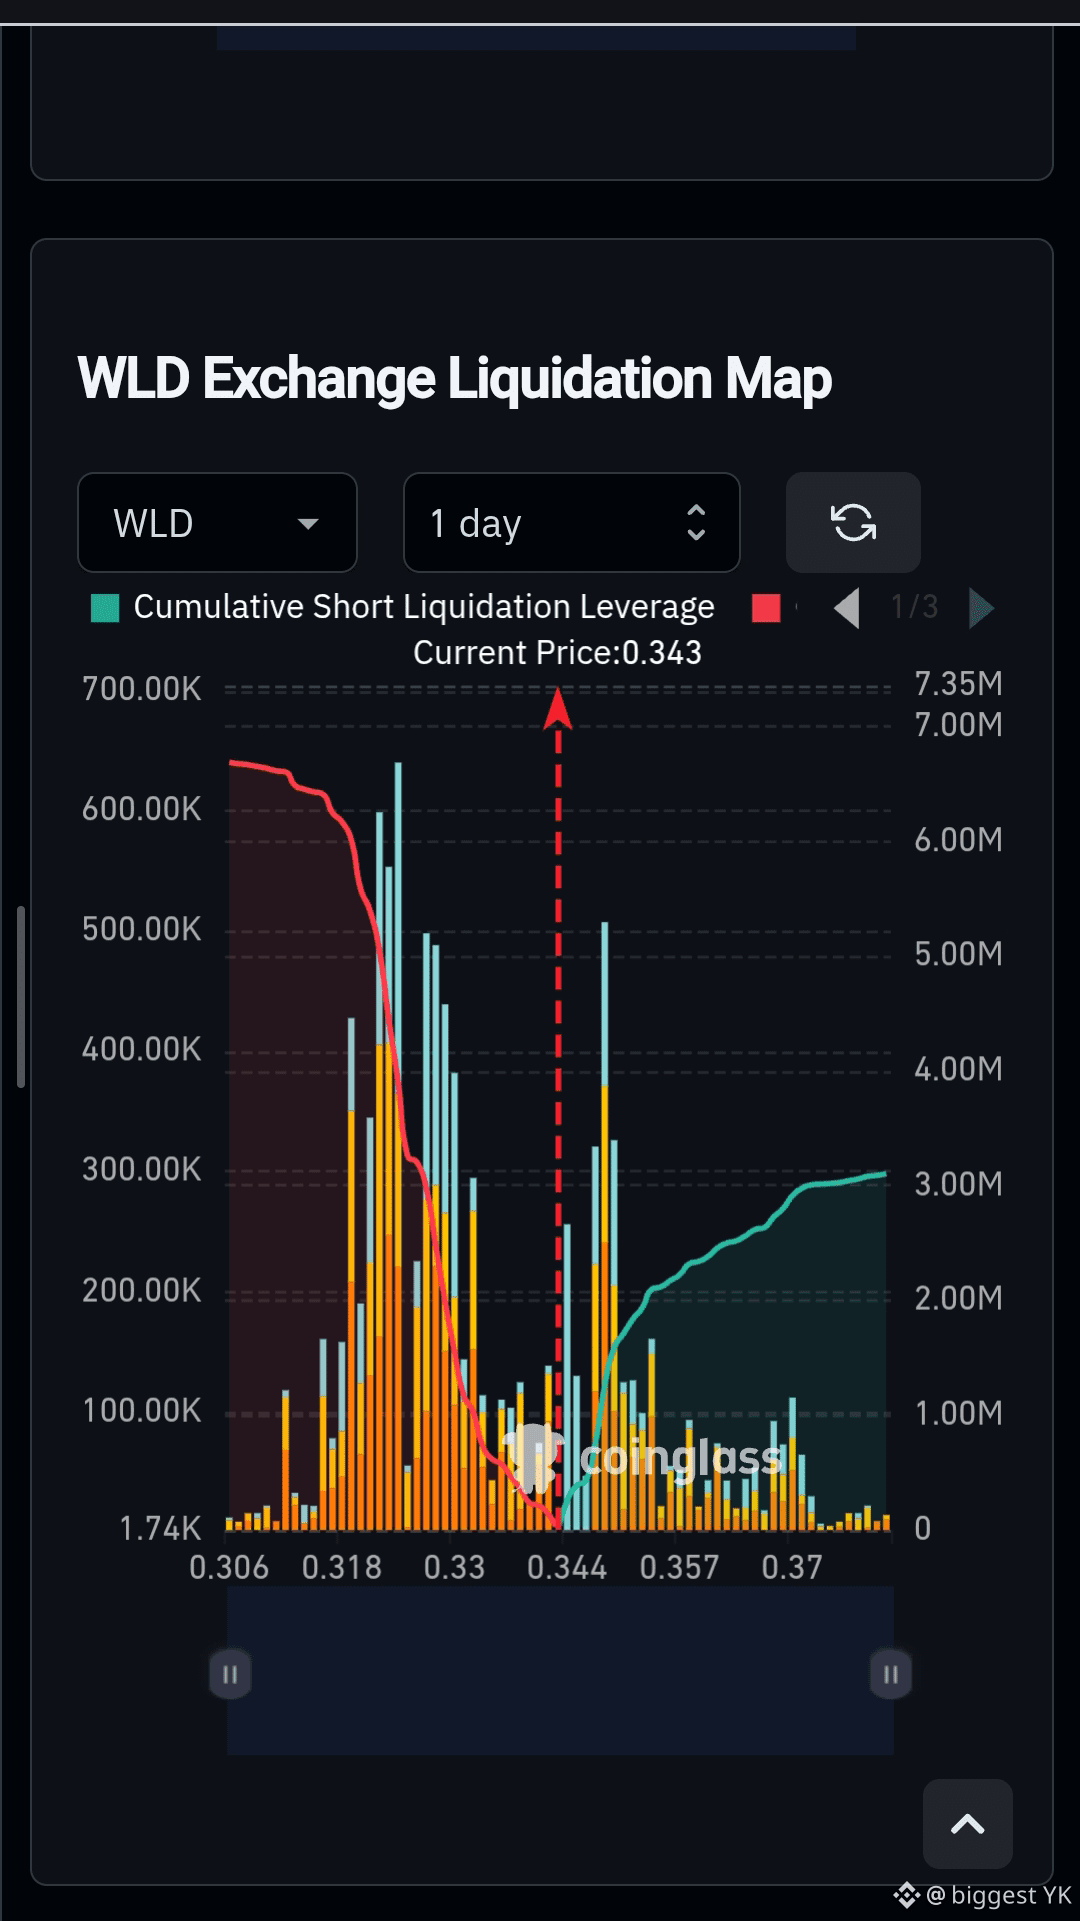The height and width of the screenshot is (1921, 1080).
Task: Click the Current Price:0.343 label
Action: pos(558,653)
